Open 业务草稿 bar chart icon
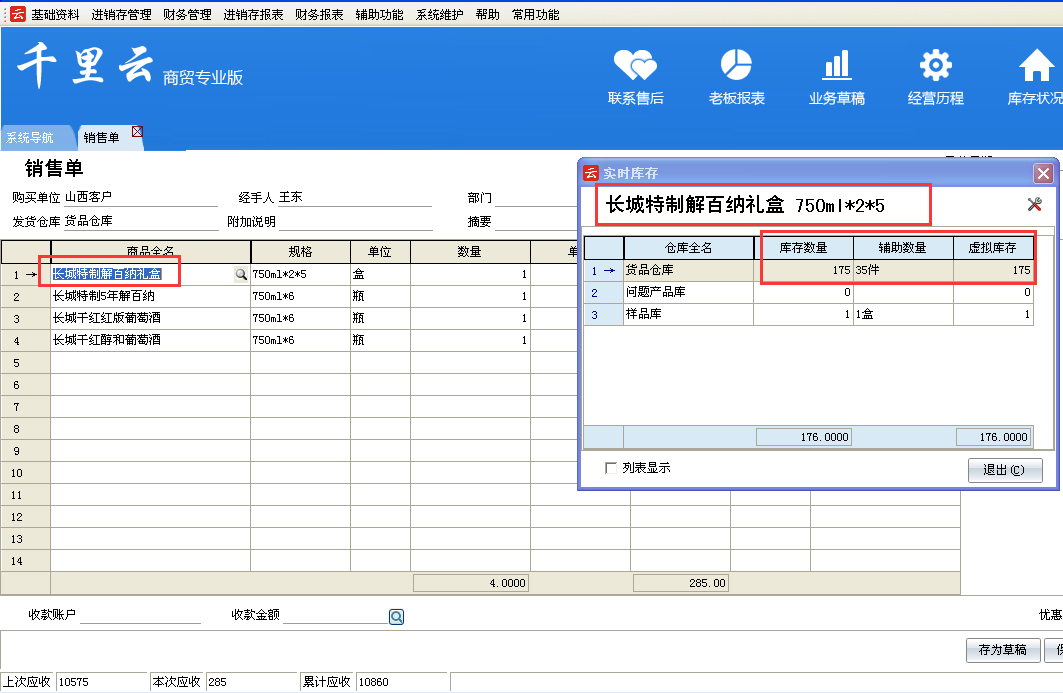The height and width of the screenshot is (693, 1063). point(836,66)
